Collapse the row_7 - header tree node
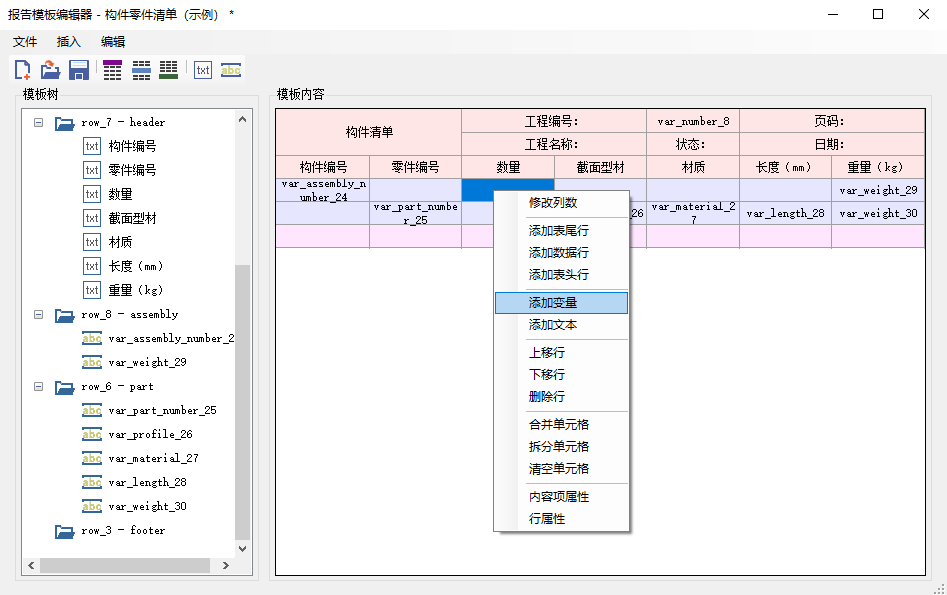The width and height of the screenshot is (947, 595). pos(39,122)
